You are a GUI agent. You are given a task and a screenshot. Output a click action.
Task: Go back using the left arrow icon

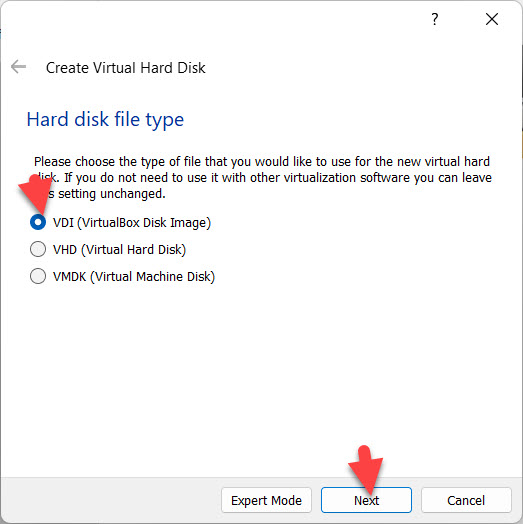click(x=18, y=67)
